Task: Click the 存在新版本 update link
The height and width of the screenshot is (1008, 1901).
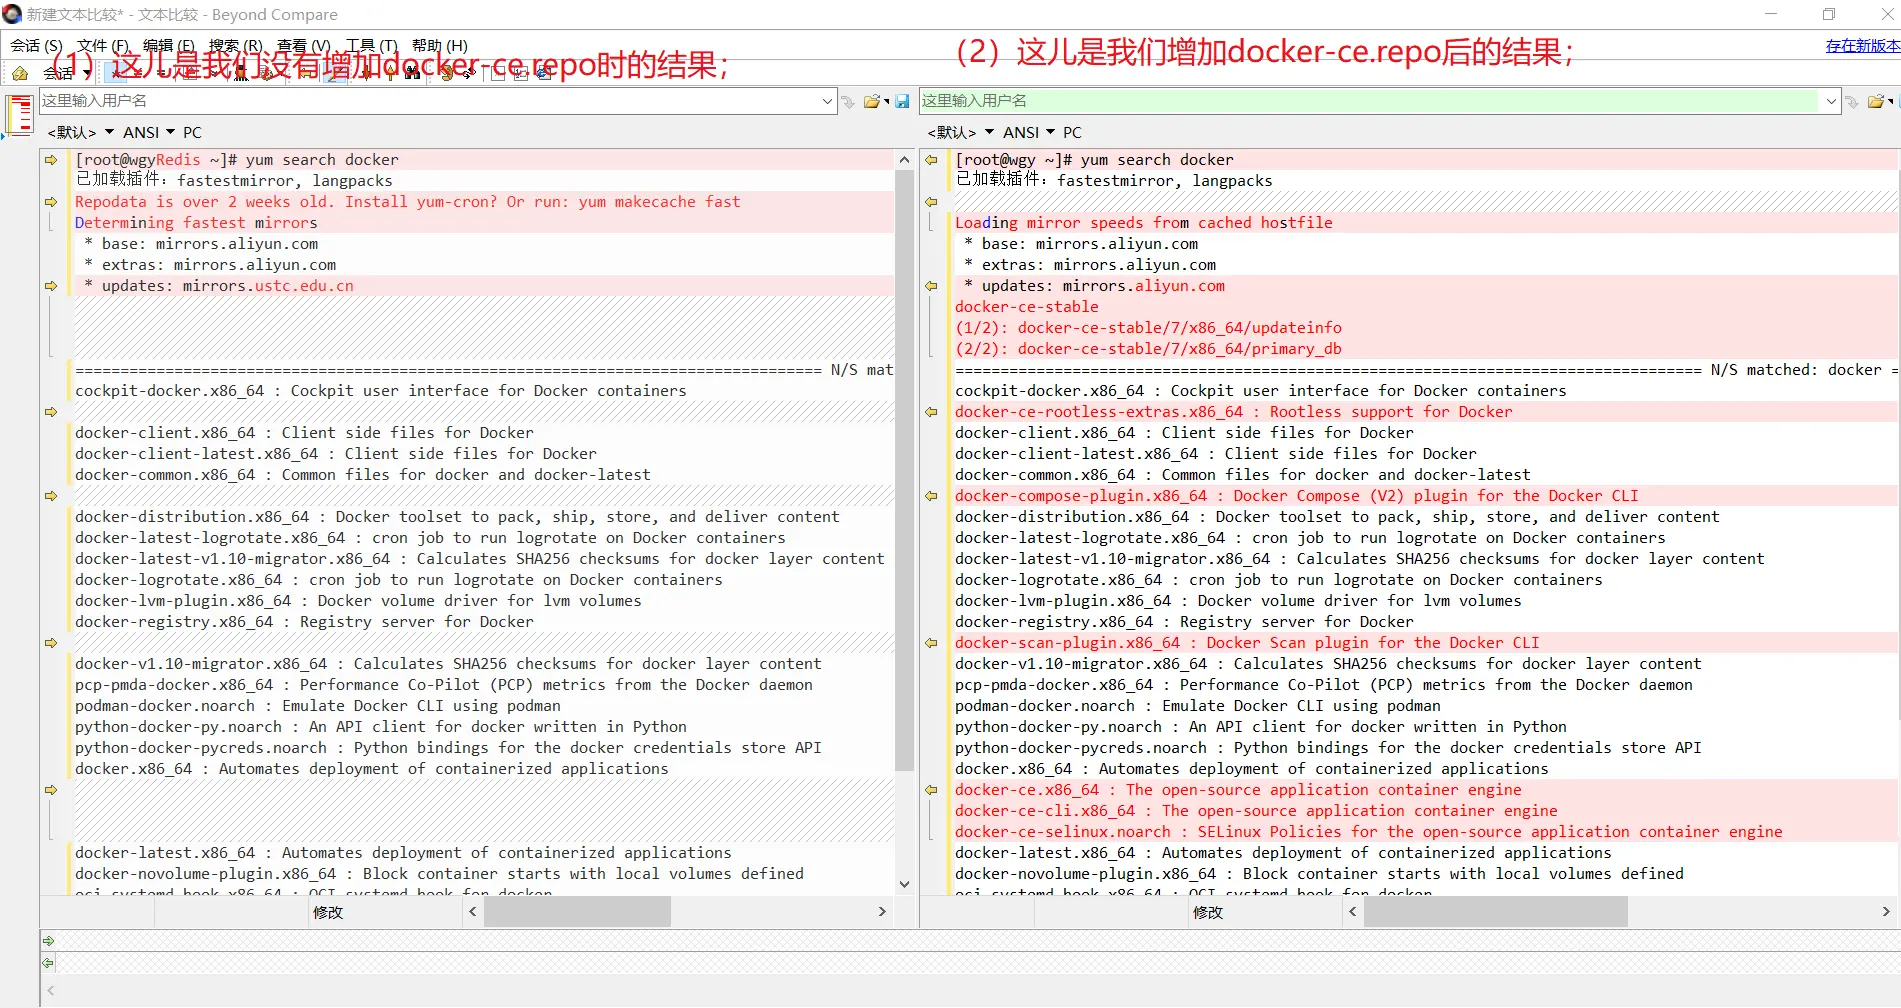Action: [x=1863, y=46]
